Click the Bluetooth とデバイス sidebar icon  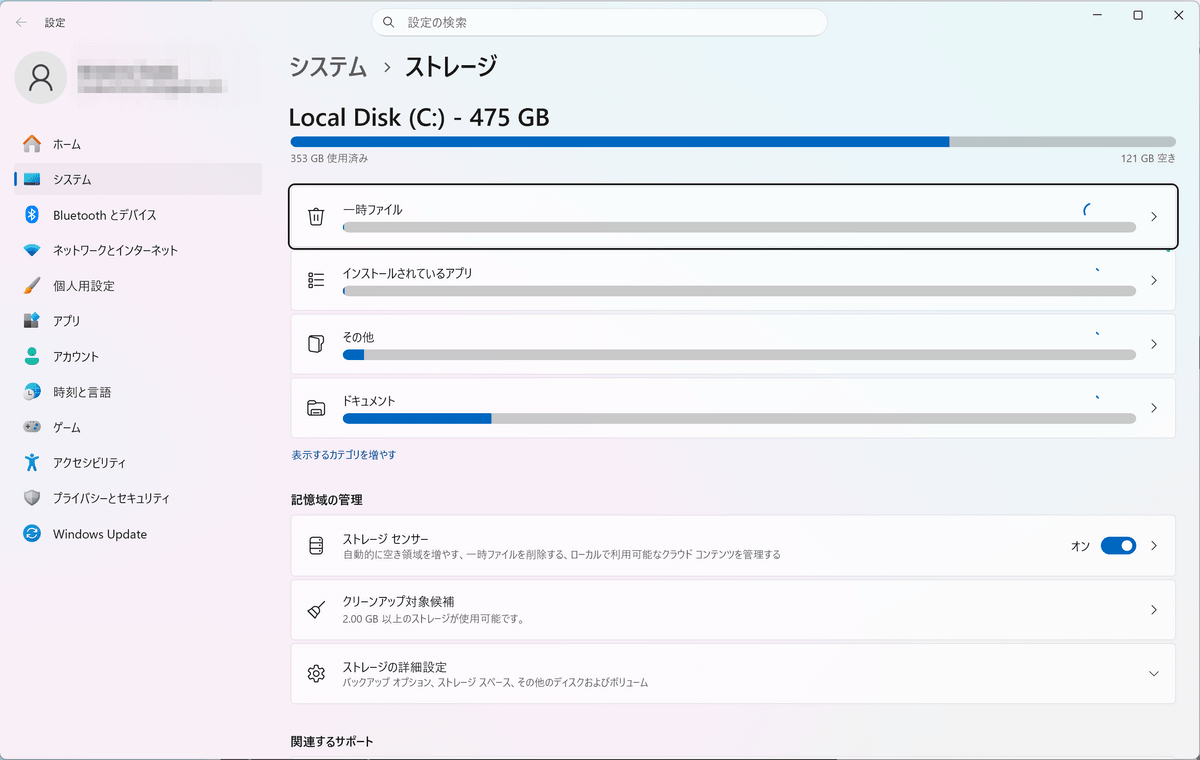32,215
